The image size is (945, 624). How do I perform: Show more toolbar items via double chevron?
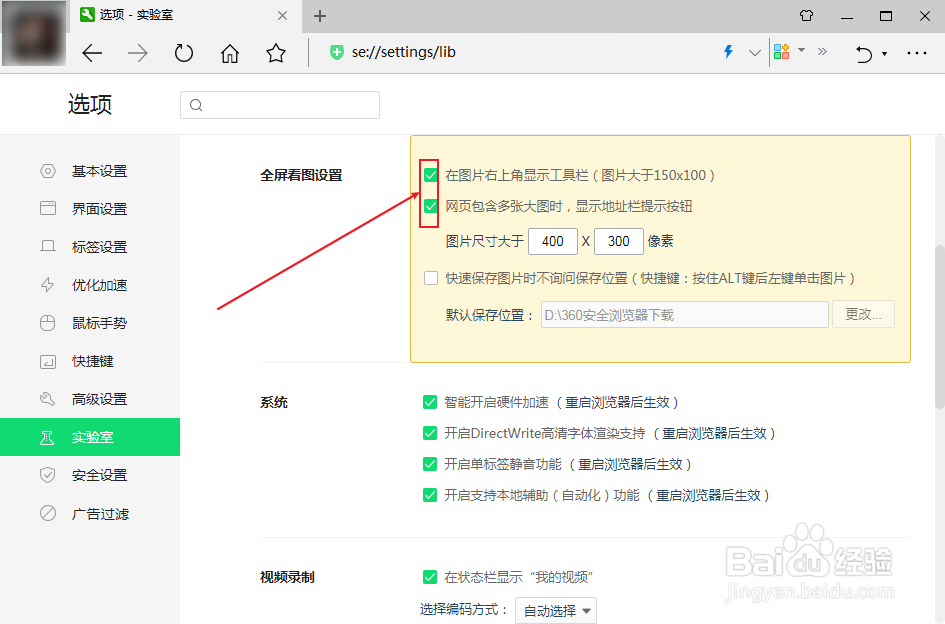(x=822, y=52)
